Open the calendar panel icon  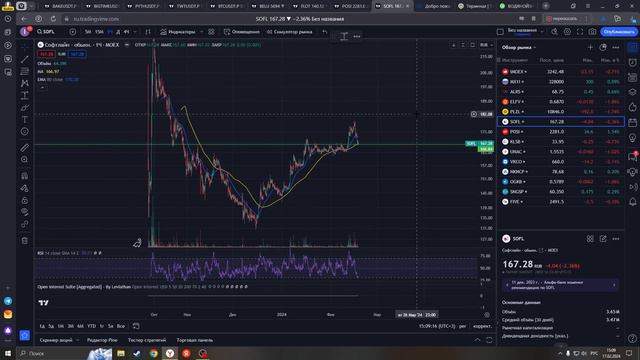(632, 122)
